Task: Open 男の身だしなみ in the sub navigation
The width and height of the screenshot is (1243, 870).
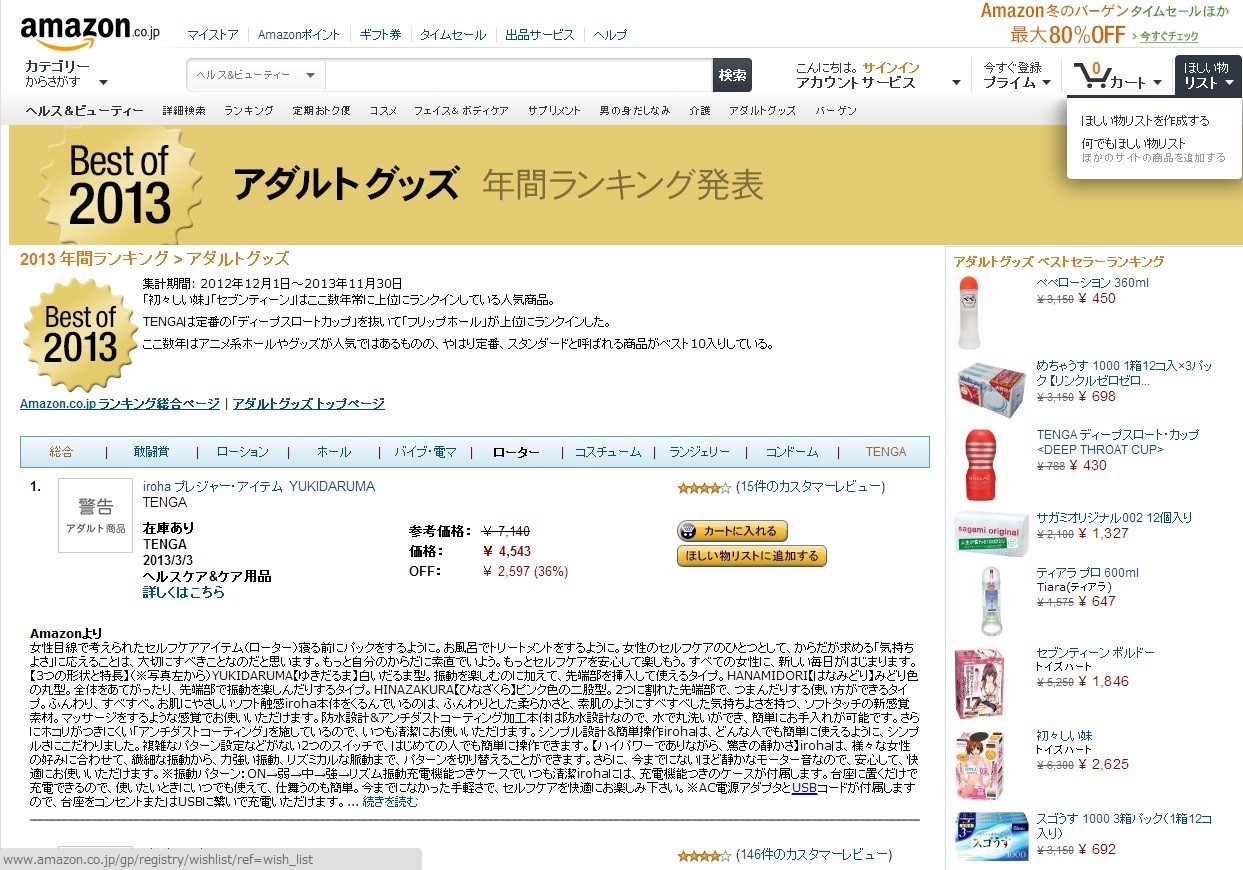Action: pyautogui.click(x=635, y=111)
